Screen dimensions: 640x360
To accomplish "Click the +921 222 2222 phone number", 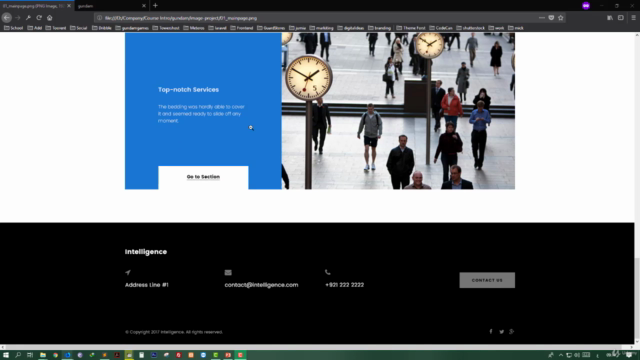I will click(x=344, y=285).
